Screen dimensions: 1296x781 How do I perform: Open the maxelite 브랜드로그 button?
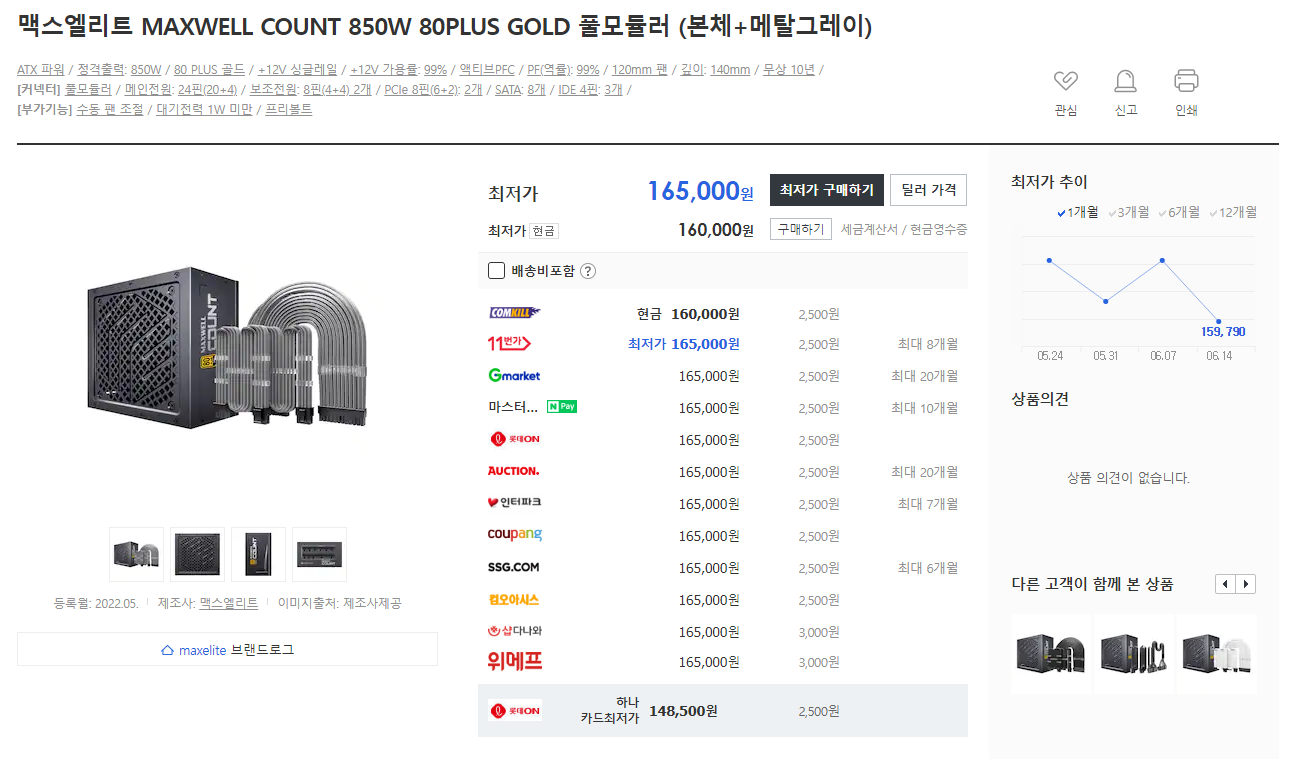click(227, 649)
